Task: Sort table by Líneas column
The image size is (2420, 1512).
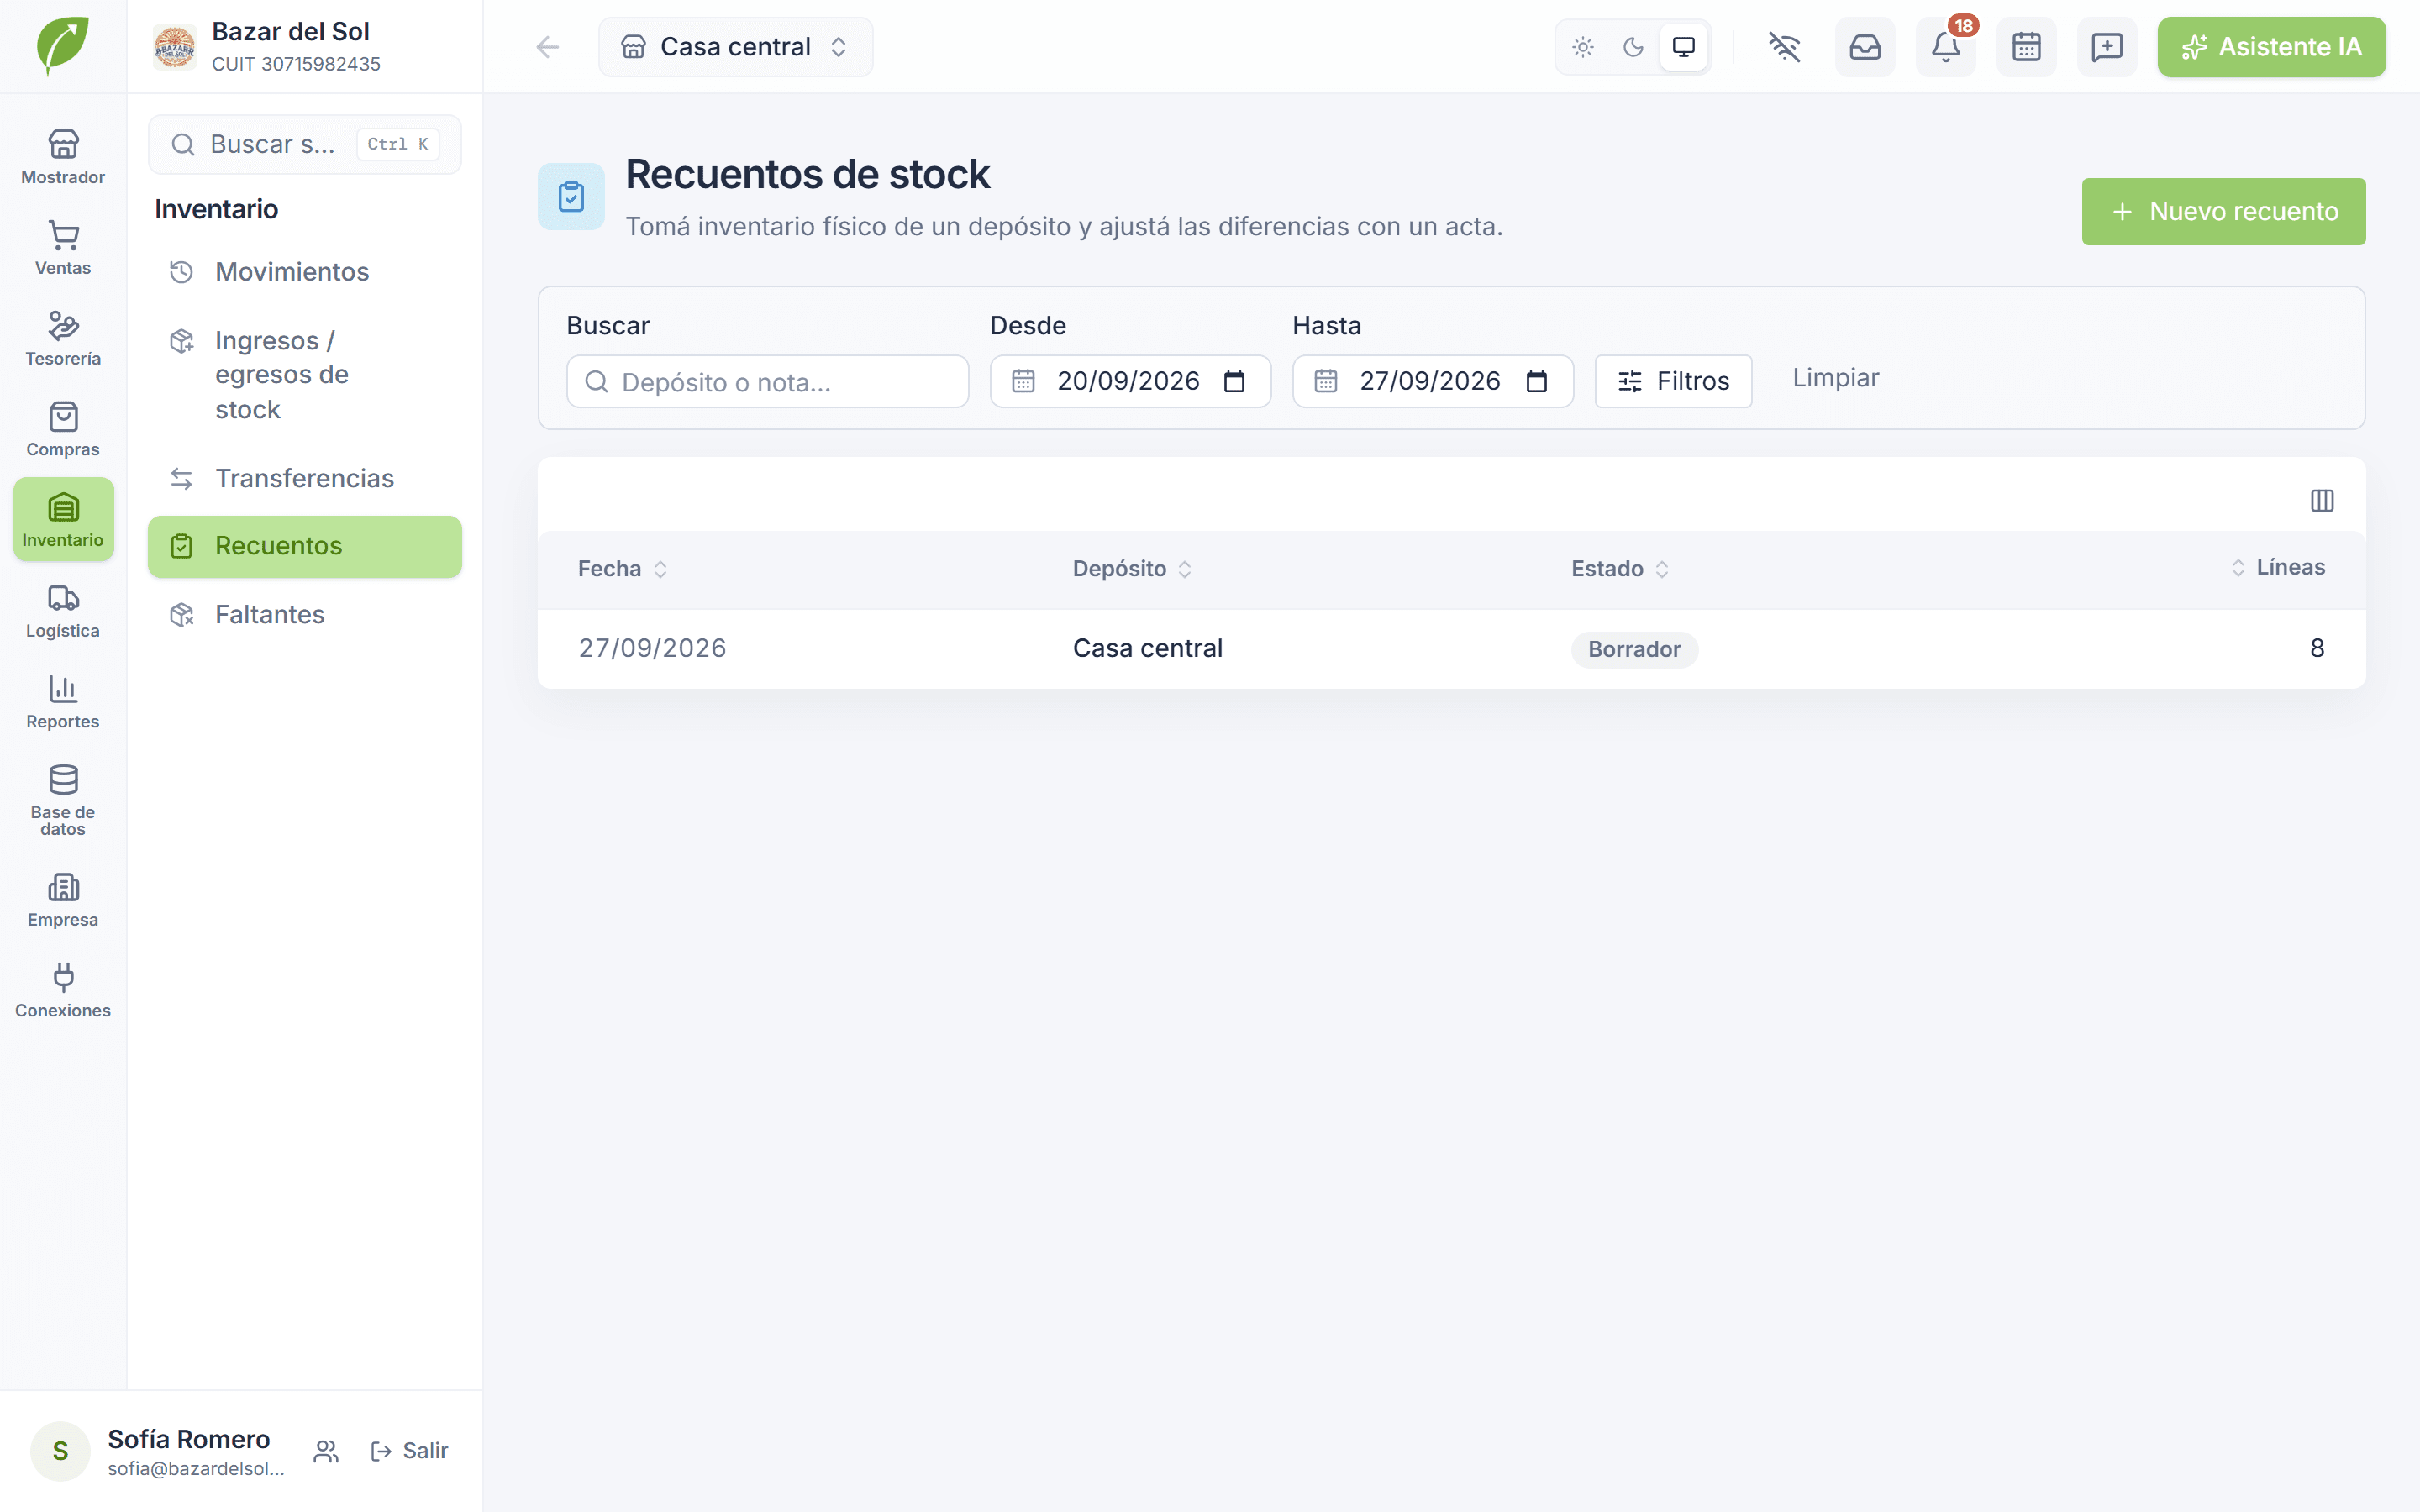Action: [2277, 567]
